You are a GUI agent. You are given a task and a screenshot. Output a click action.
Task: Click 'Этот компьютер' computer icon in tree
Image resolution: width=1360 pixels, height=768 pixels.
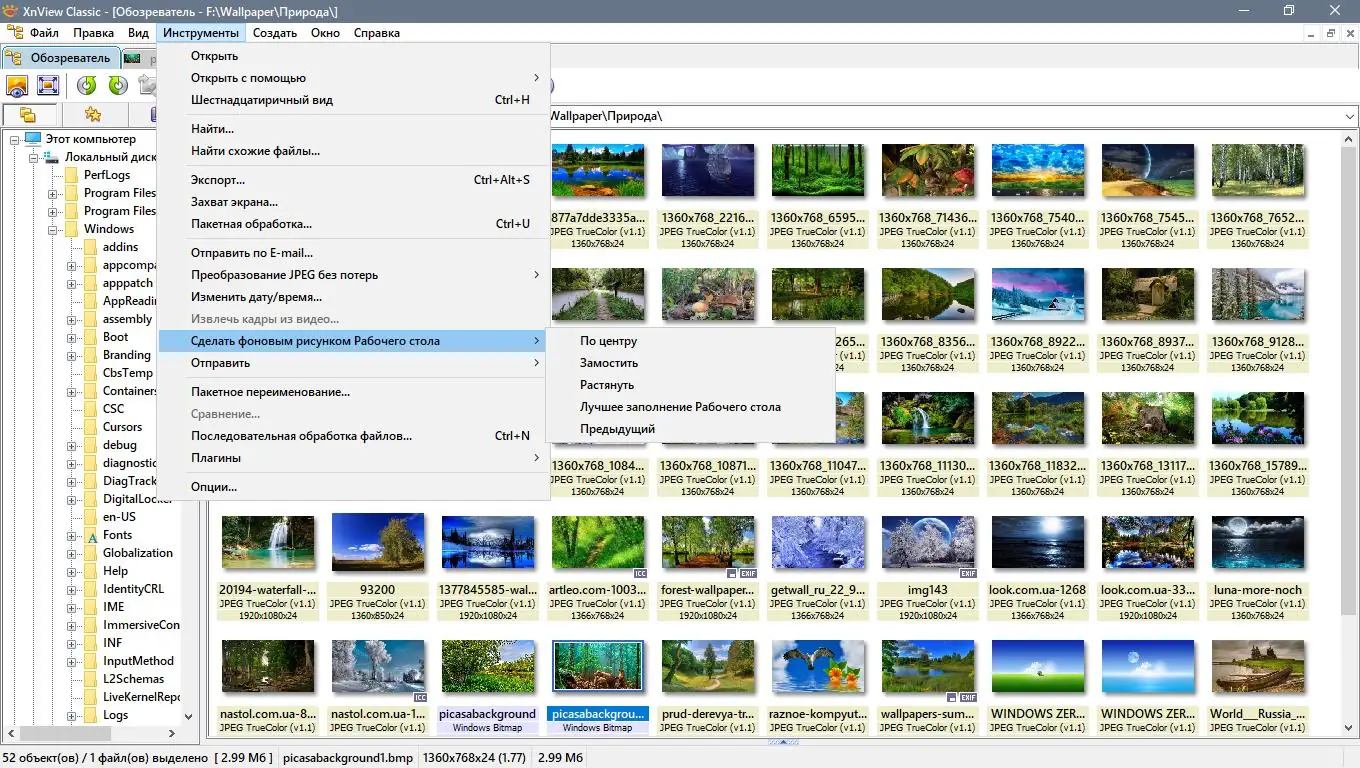click(x=33, y=139)
